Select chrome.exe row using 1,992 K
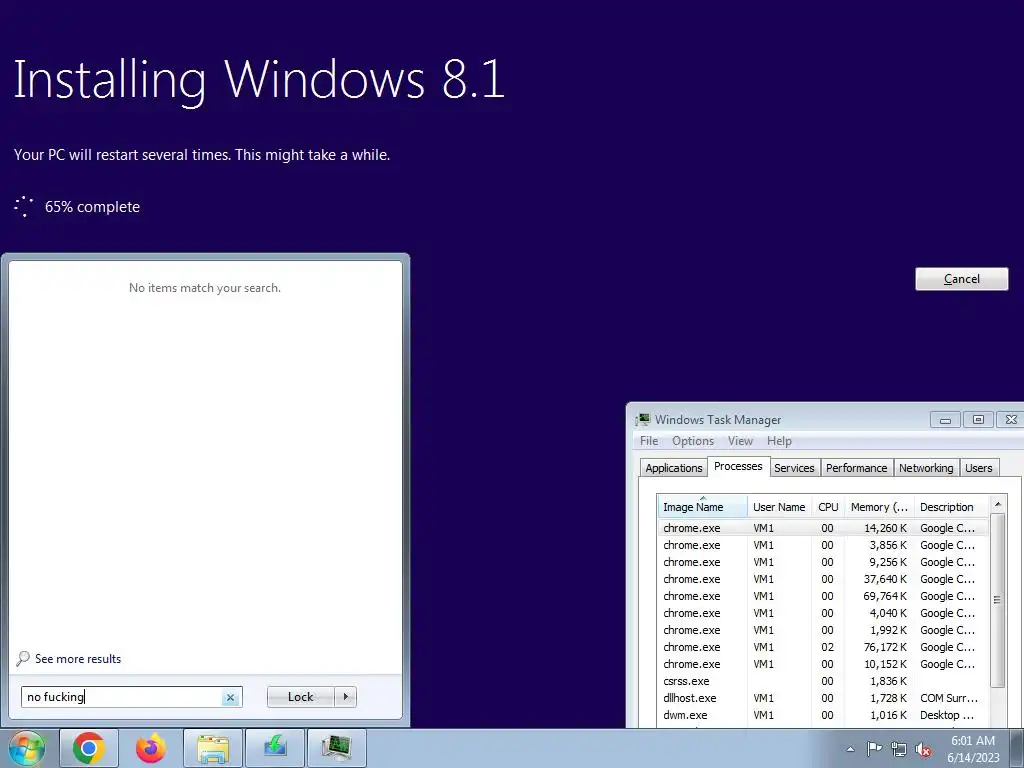1024x768 pixels. [x=823, y=630]
